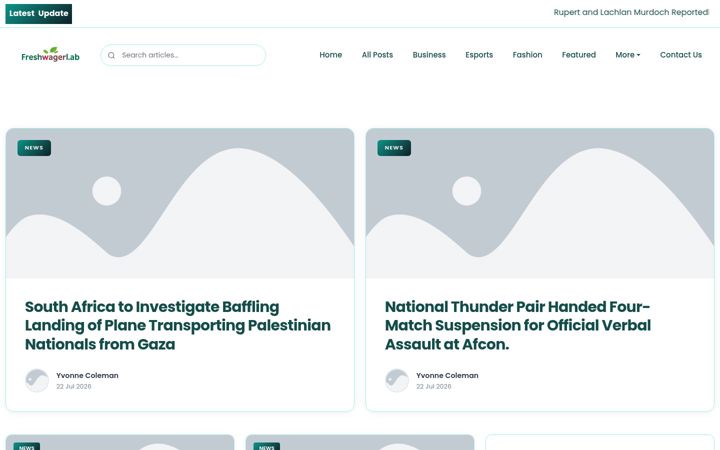
Task: Open the National Thunder suspension article thumbnail
Action: 540,203
